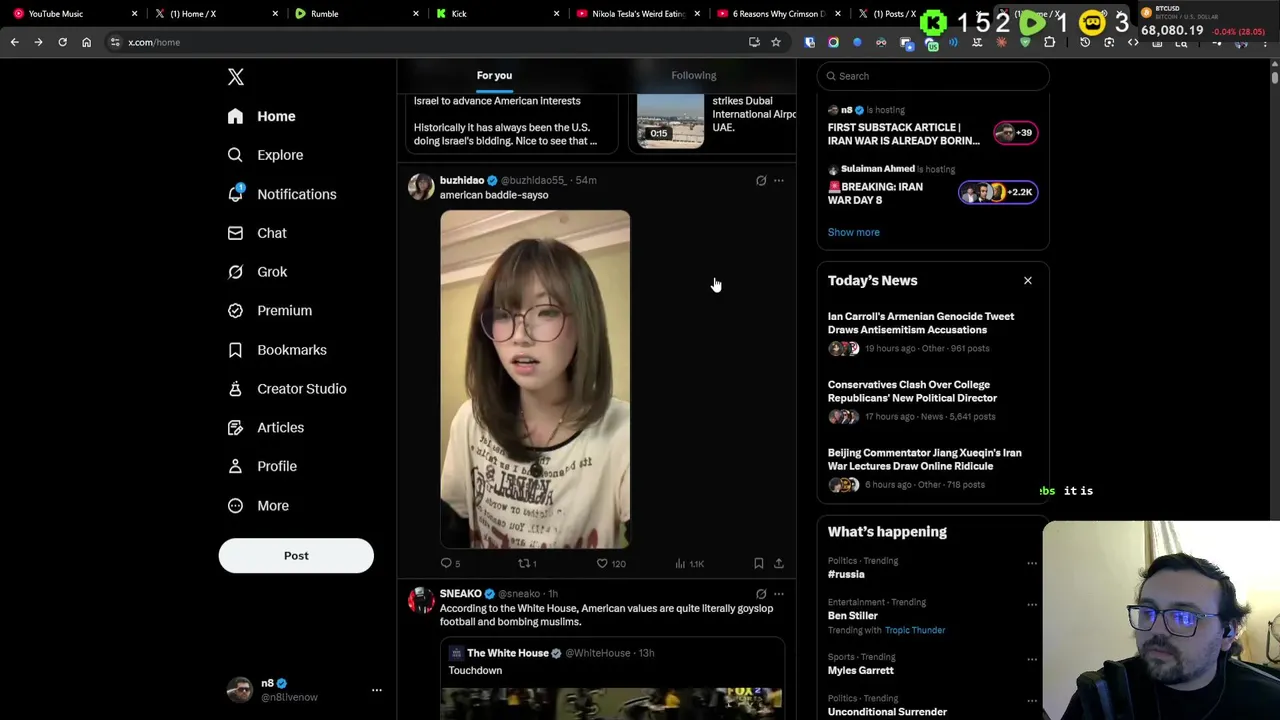Reply to buzhidao post
1280x720 pixels.
coord(450,564)
